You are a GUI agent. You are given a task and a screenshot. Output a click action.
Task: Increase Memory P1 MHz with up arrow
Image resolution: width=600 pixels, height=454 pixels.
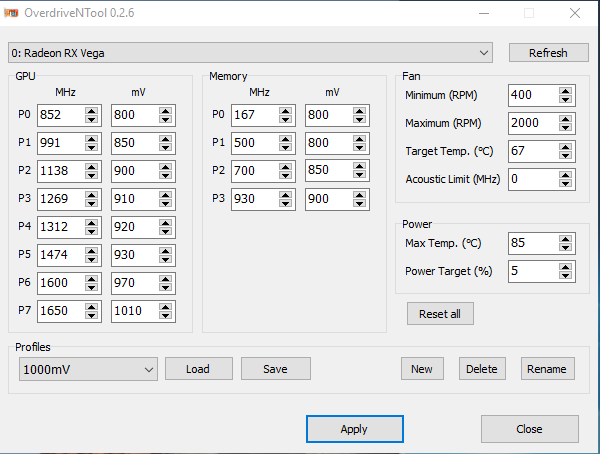285,139
